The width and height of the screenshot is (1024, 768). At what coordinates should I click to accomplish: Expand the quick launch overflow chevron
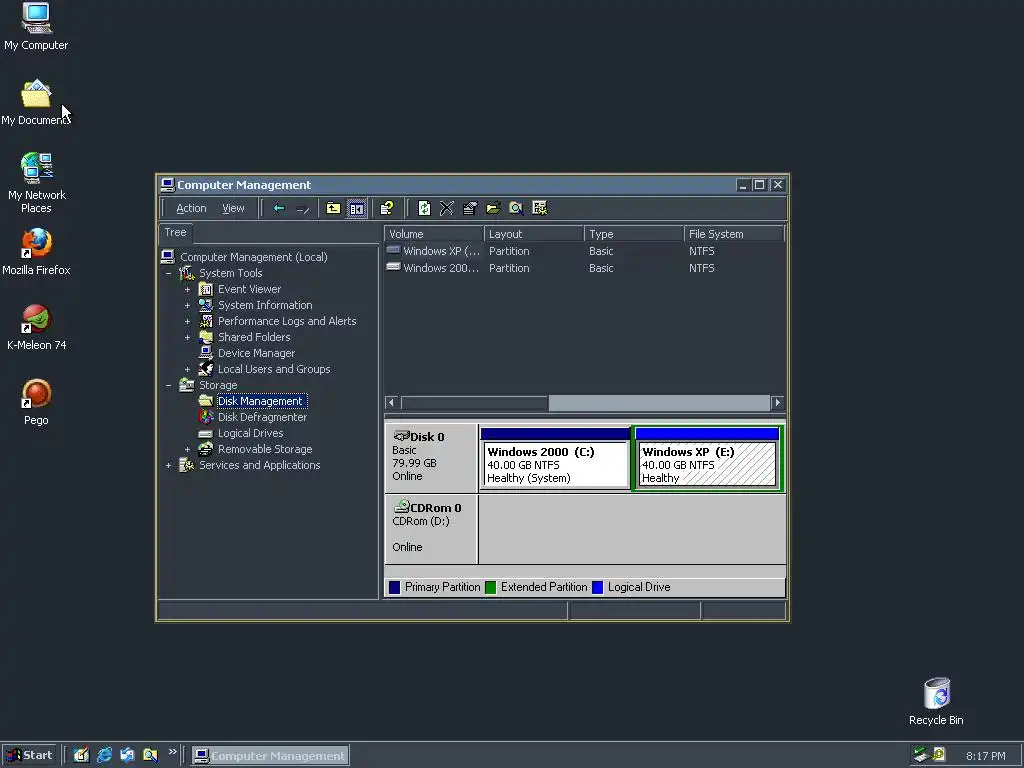click(172, 752)
